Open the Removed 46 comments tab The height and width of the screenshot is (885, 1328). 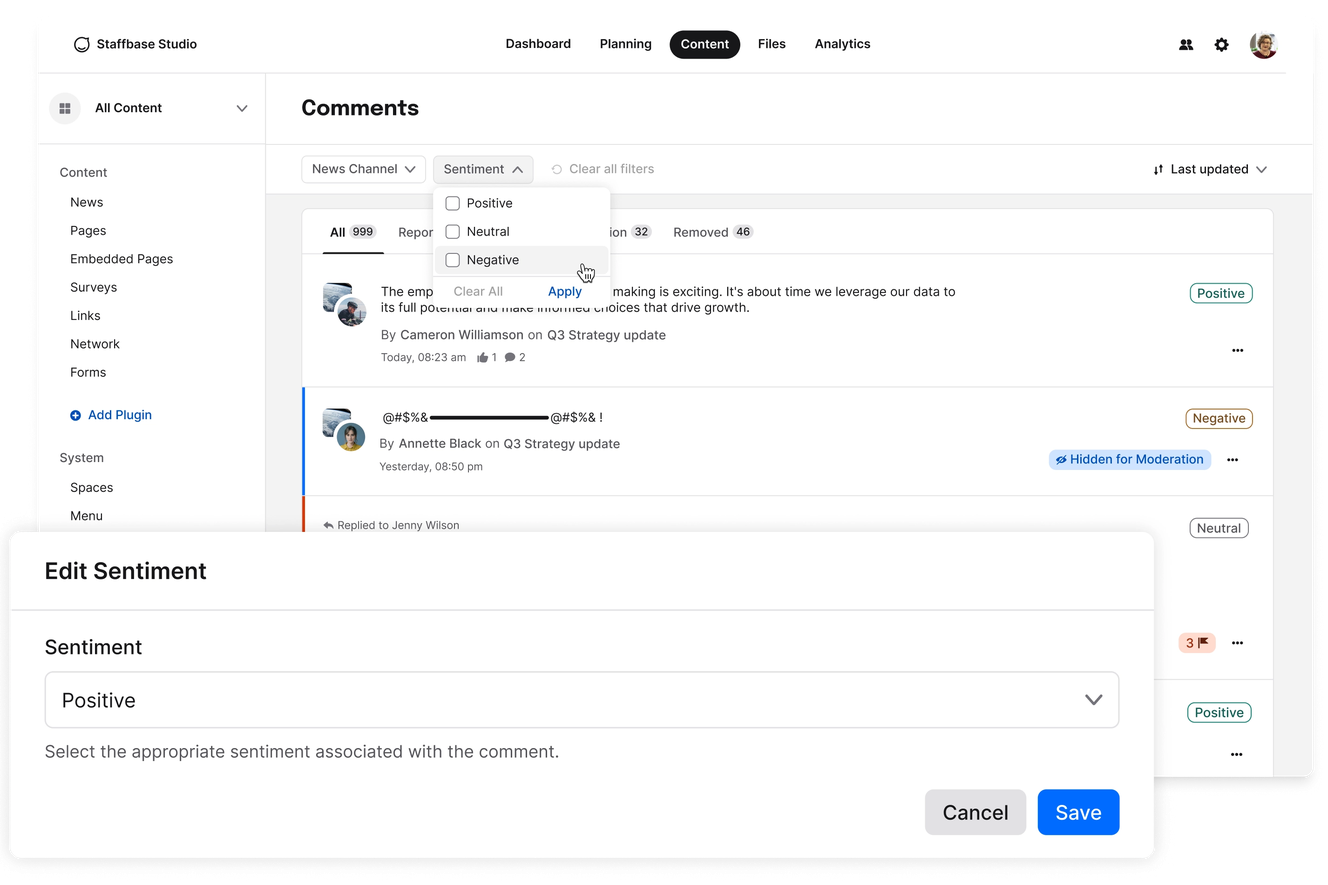pyautogui.click(x=712, y=231)
